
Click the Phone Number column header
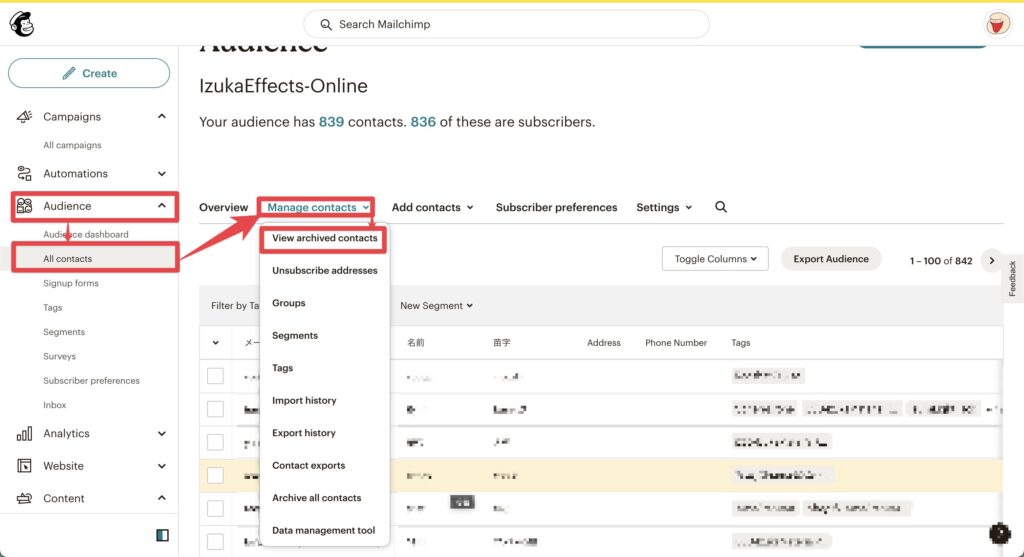(x=676, y=343)
